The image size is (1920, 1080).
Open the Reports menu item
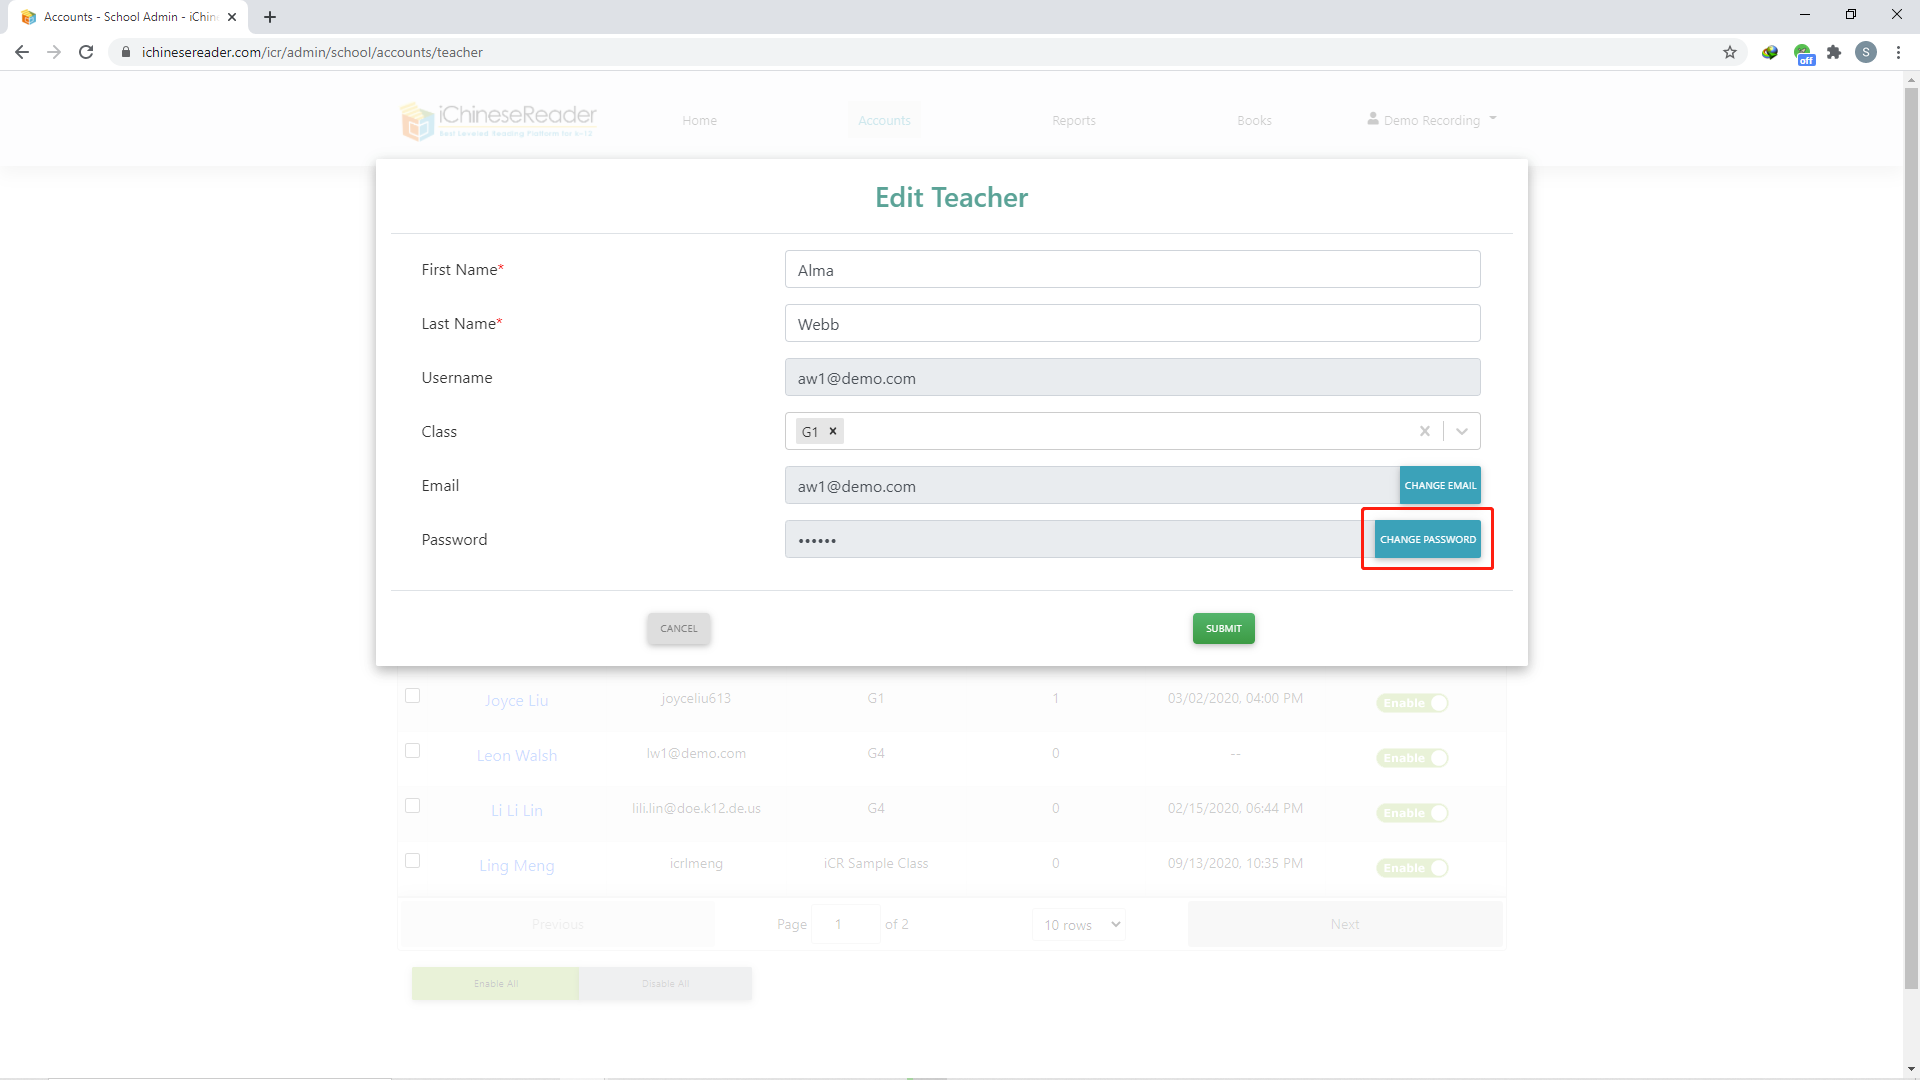point(1074,120)
